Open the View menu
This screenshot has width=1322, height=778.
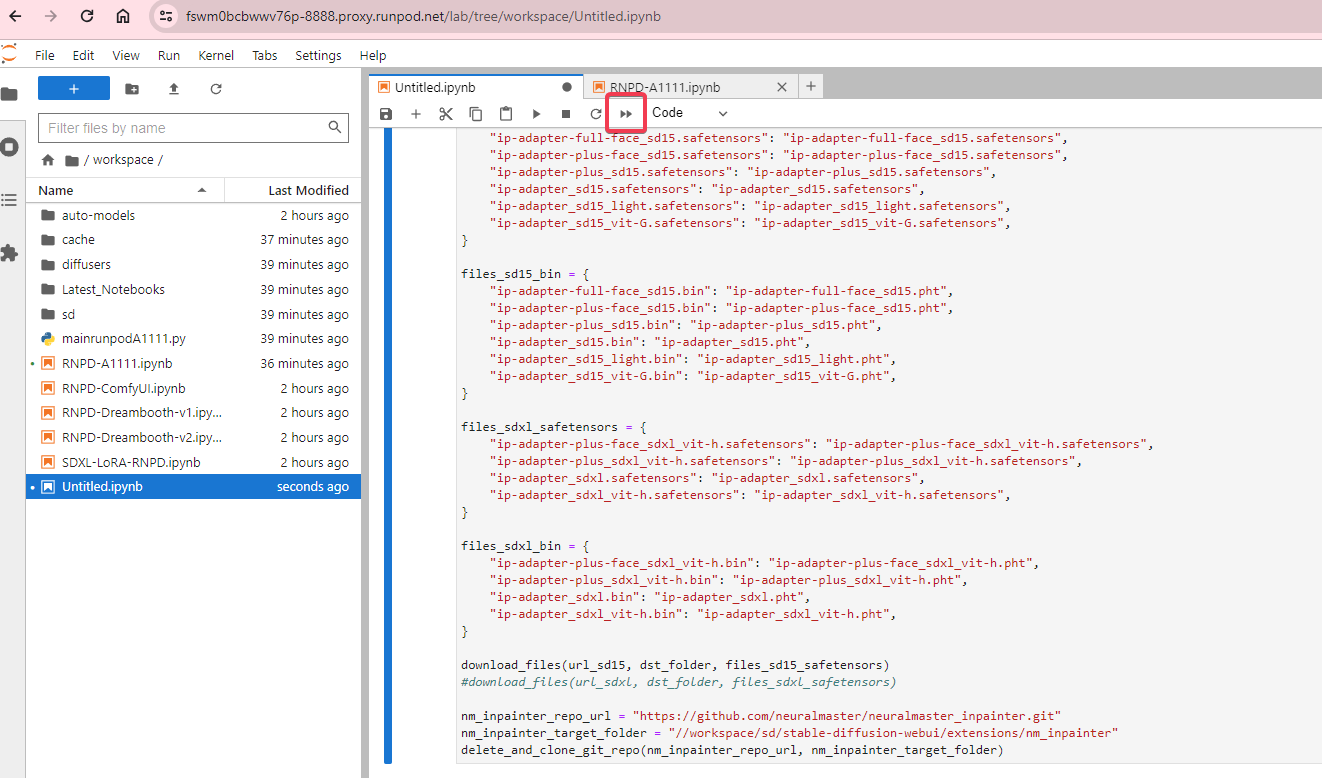click(126, 56)
